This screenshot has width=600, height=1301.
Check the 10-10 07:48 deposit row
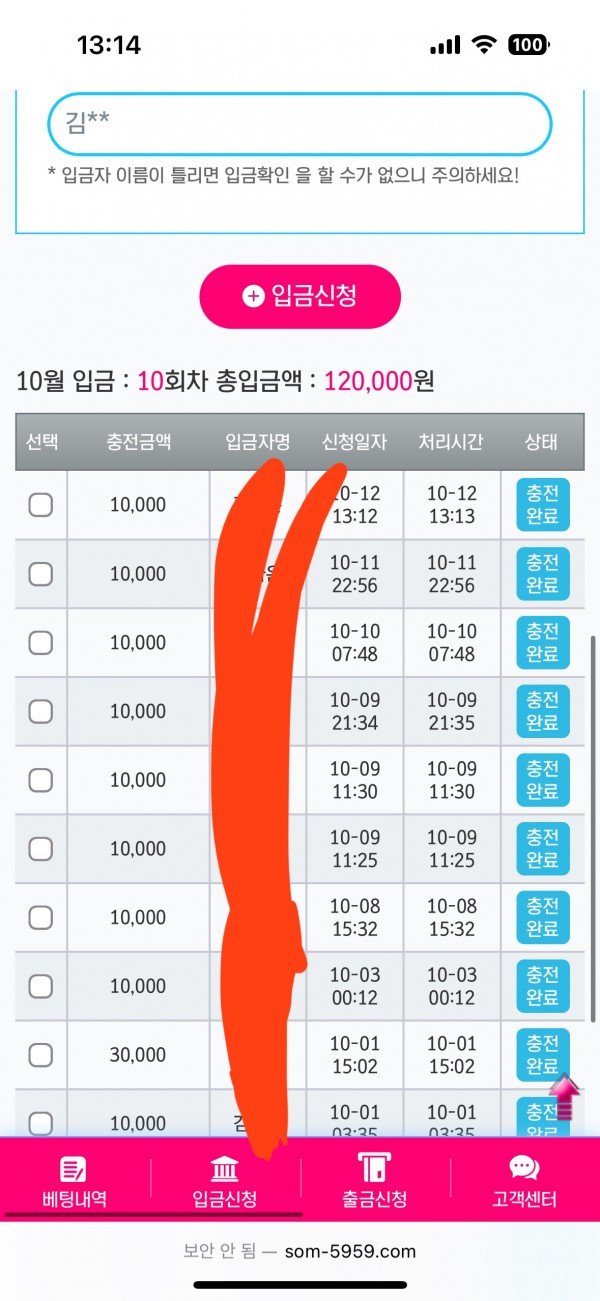coord(41,643)
